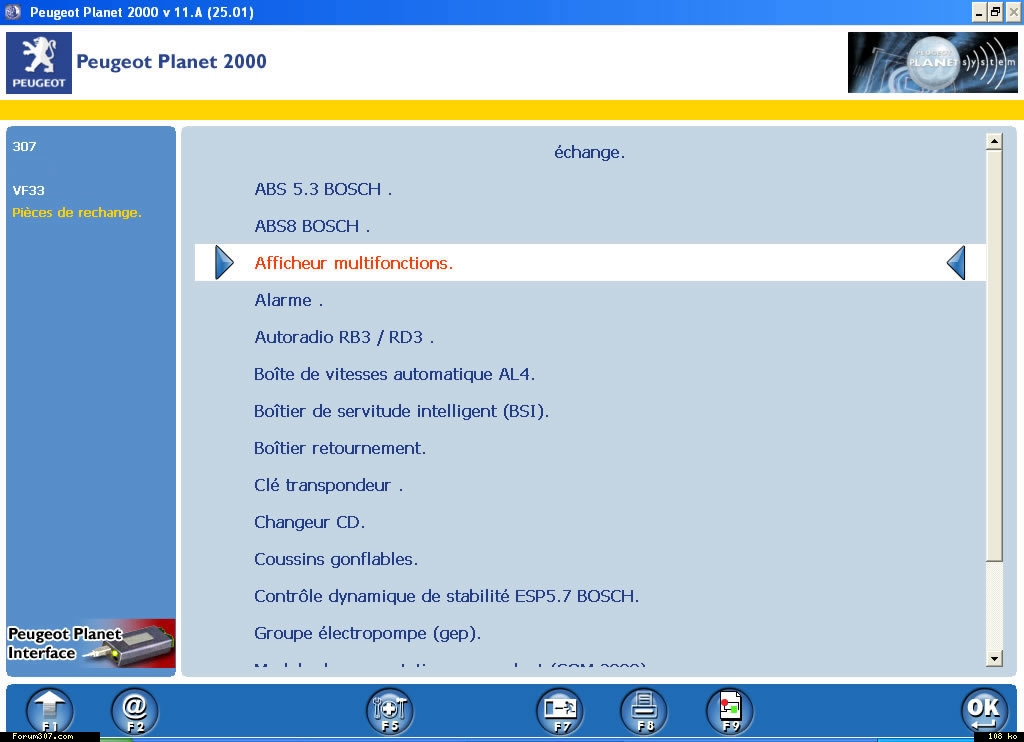Click the Peugeot lion logo
Image resolution: width=1024 pixels, height=742 pixels.
click(x=39, y=63)
